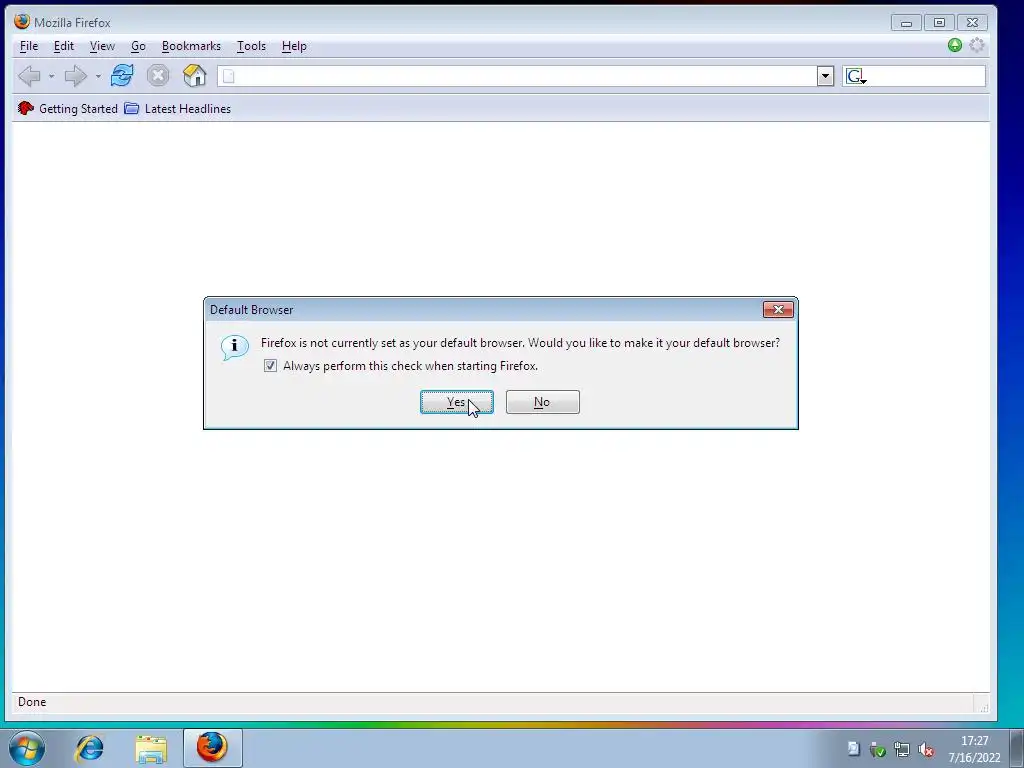
Task: Open the Windows Start orb
Action: (x=27, y=748)
